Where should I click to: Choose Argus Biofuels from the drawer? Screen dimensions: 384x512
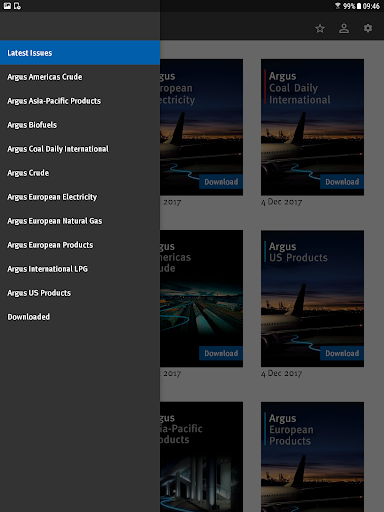[80, 125]
